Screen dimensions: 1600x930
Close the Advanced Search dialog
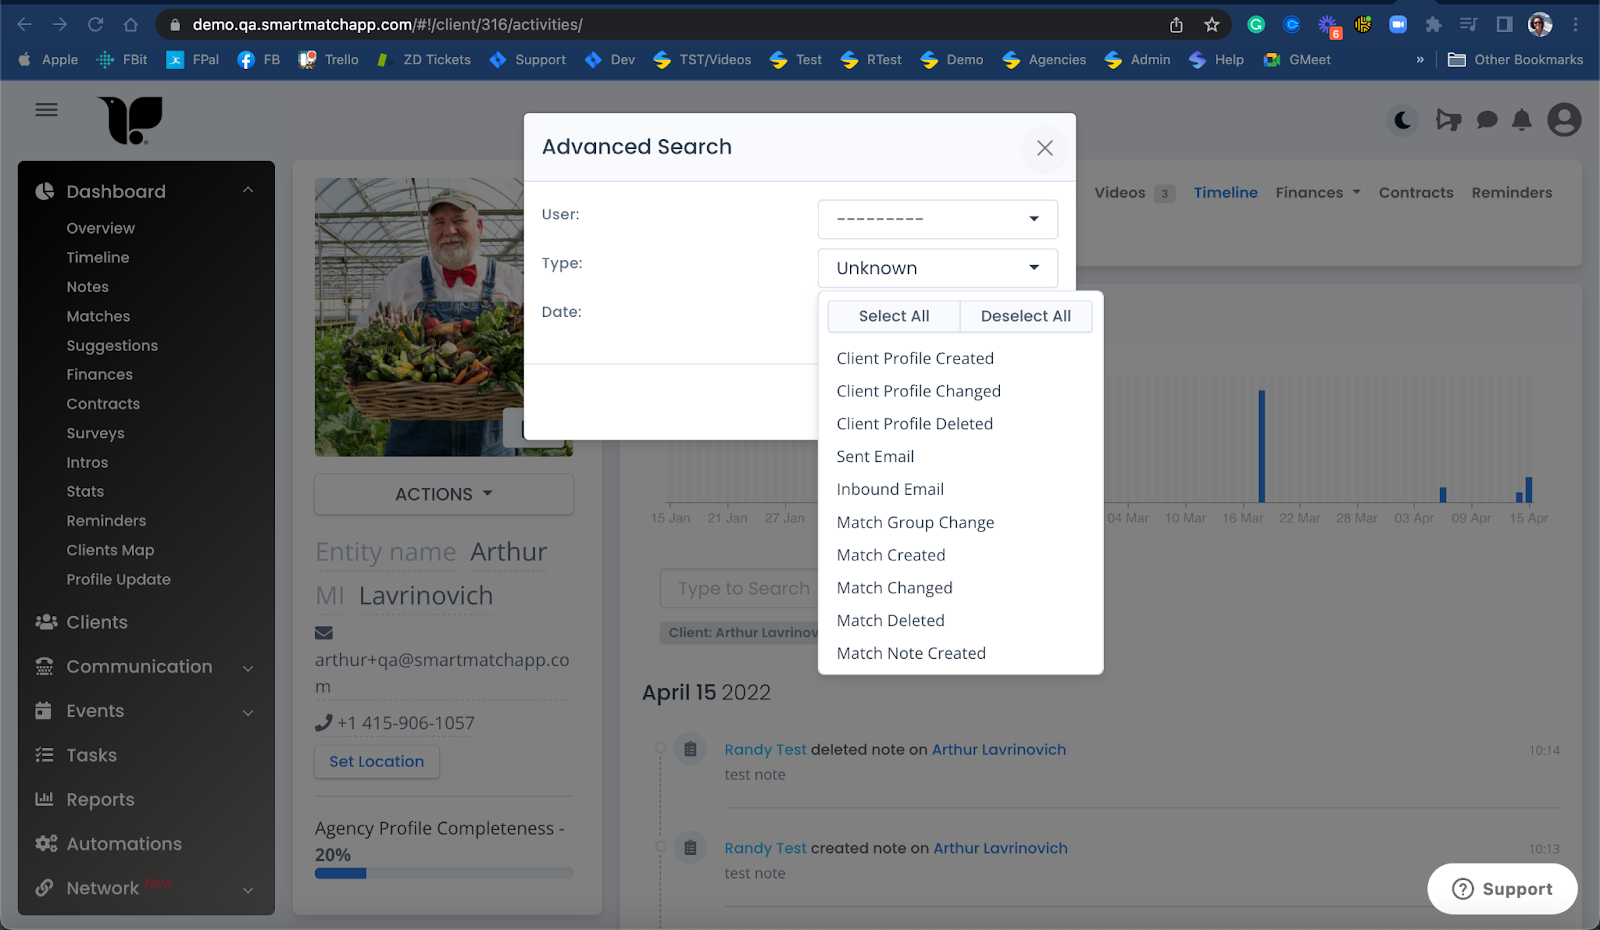[1044, 148]
